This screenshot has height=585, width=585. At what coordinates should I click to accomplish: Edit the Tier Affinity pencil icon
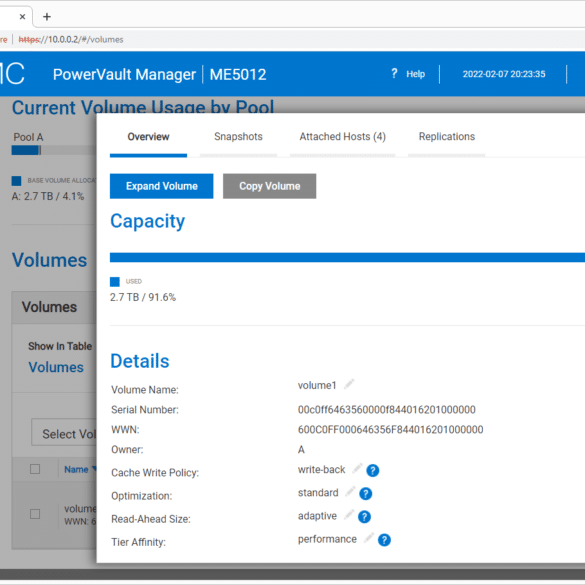[x=369, y=538]
